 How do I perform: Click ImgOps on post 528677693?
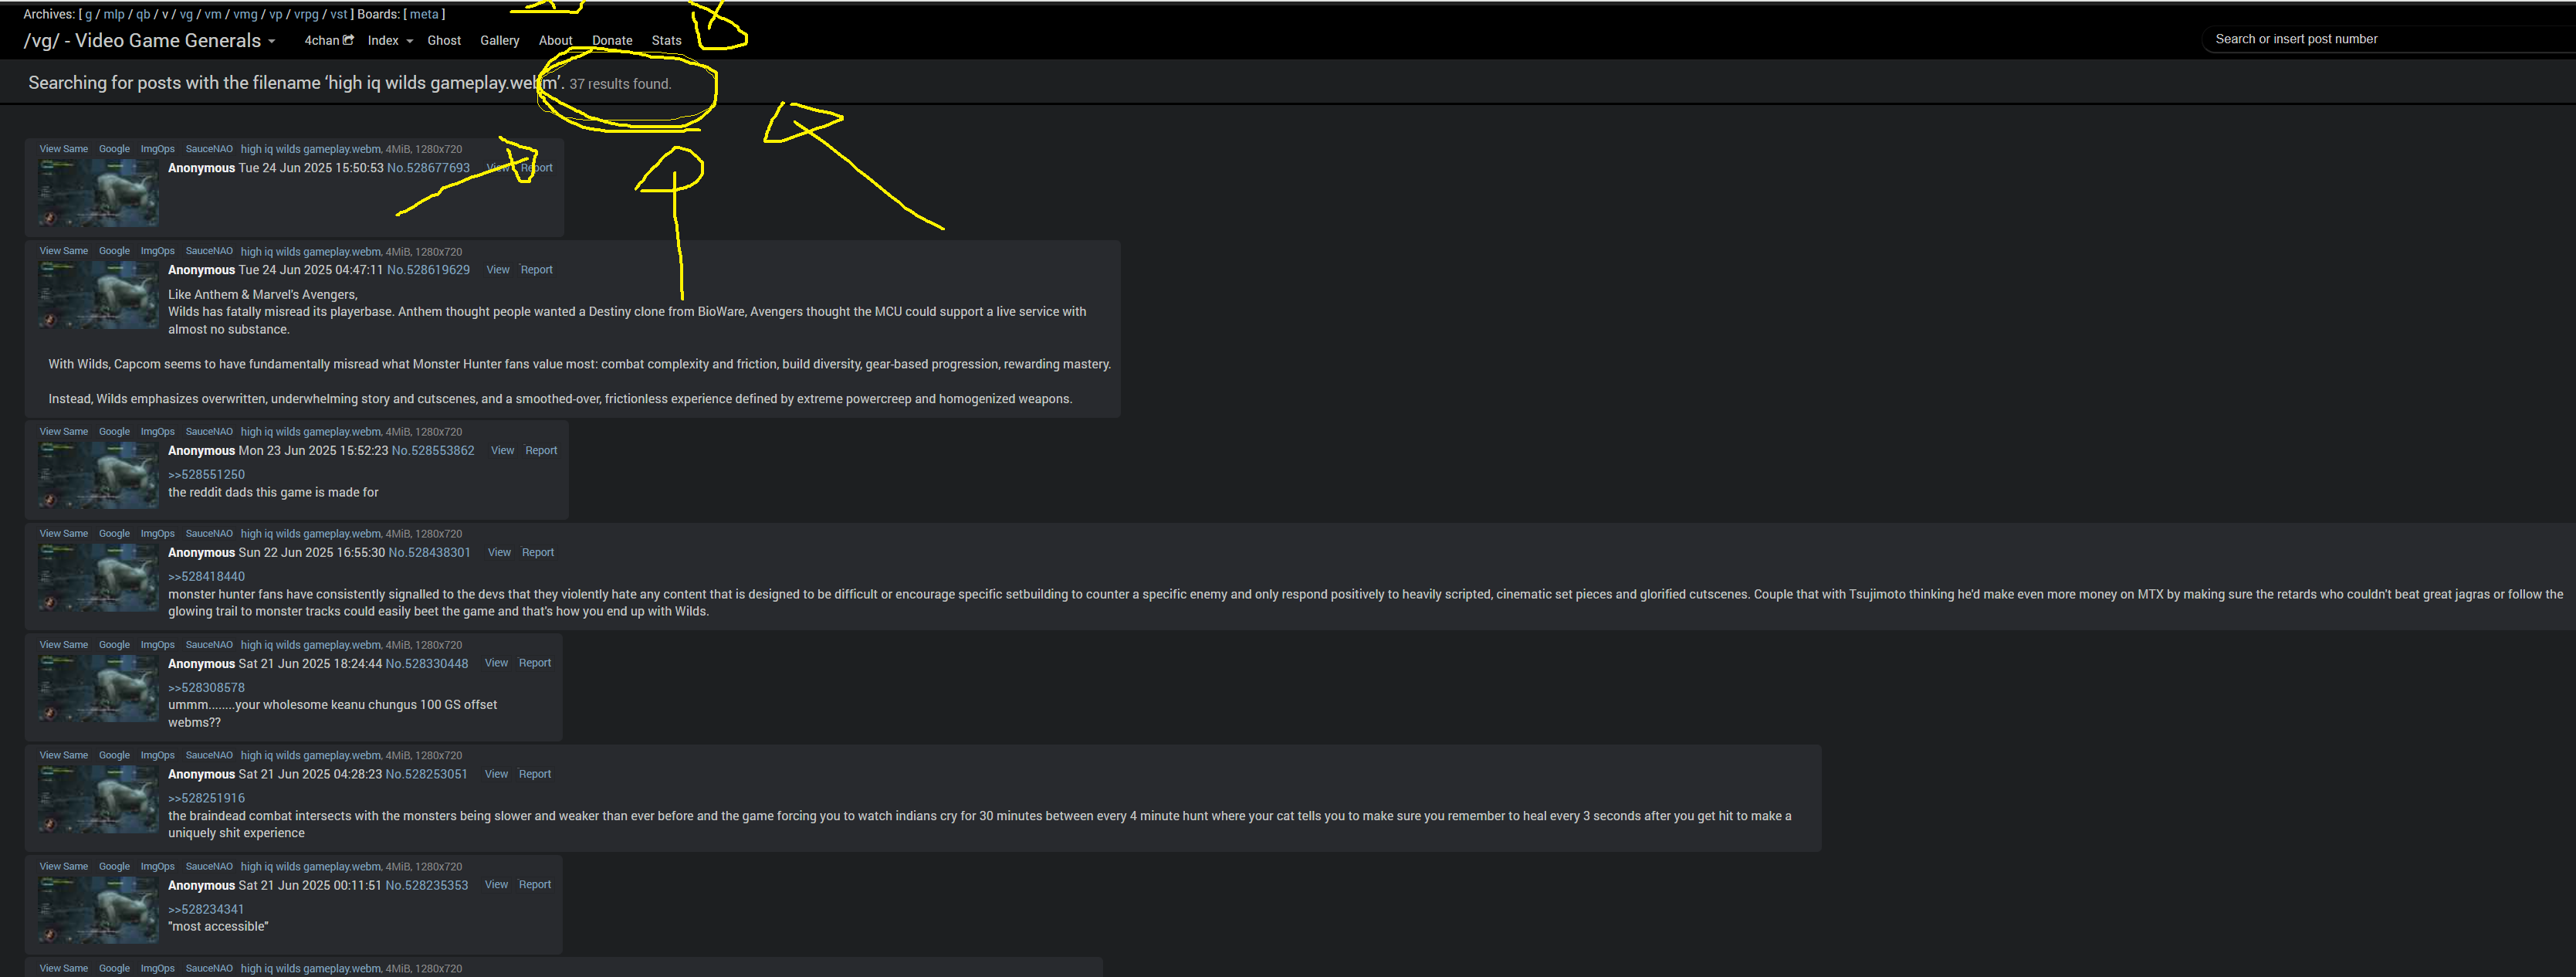(x=157, y=149)
